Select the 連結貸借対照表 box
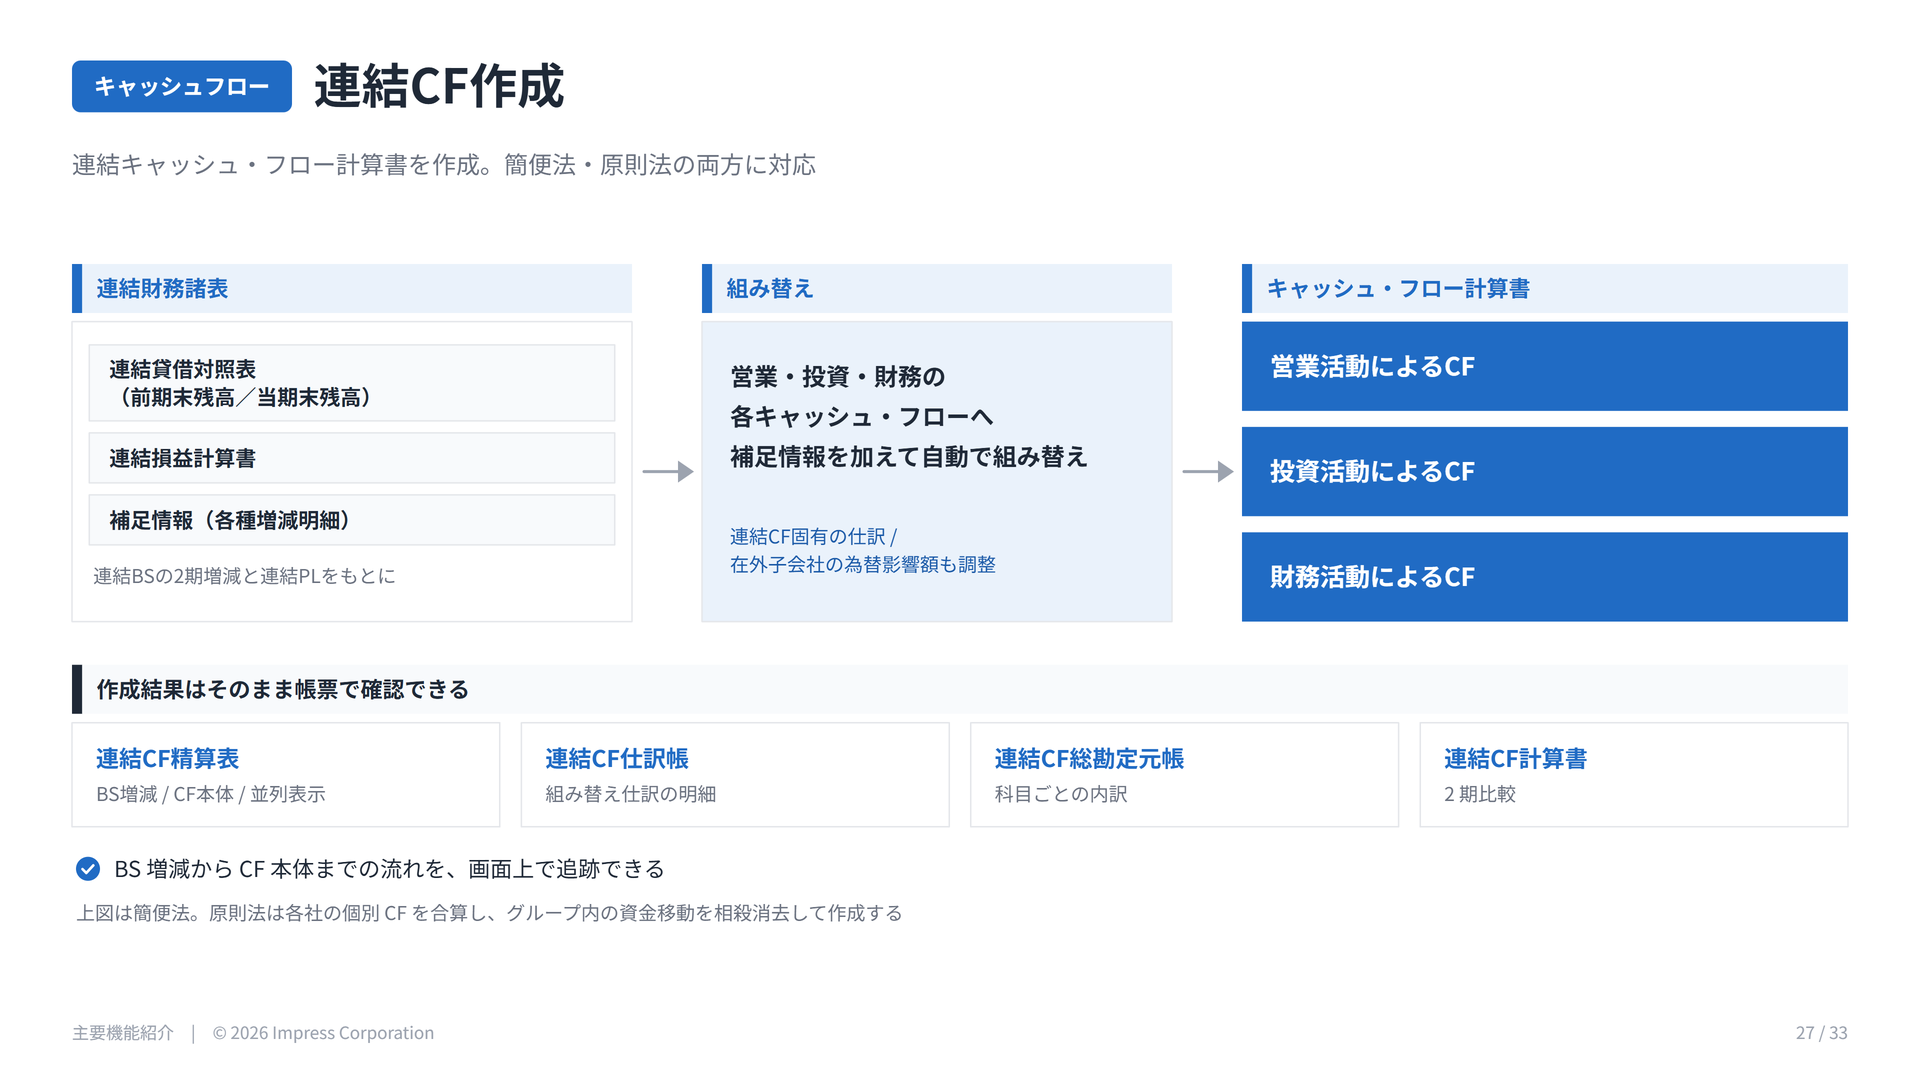The image size is (1920, 1080). [x=352, y=383]
